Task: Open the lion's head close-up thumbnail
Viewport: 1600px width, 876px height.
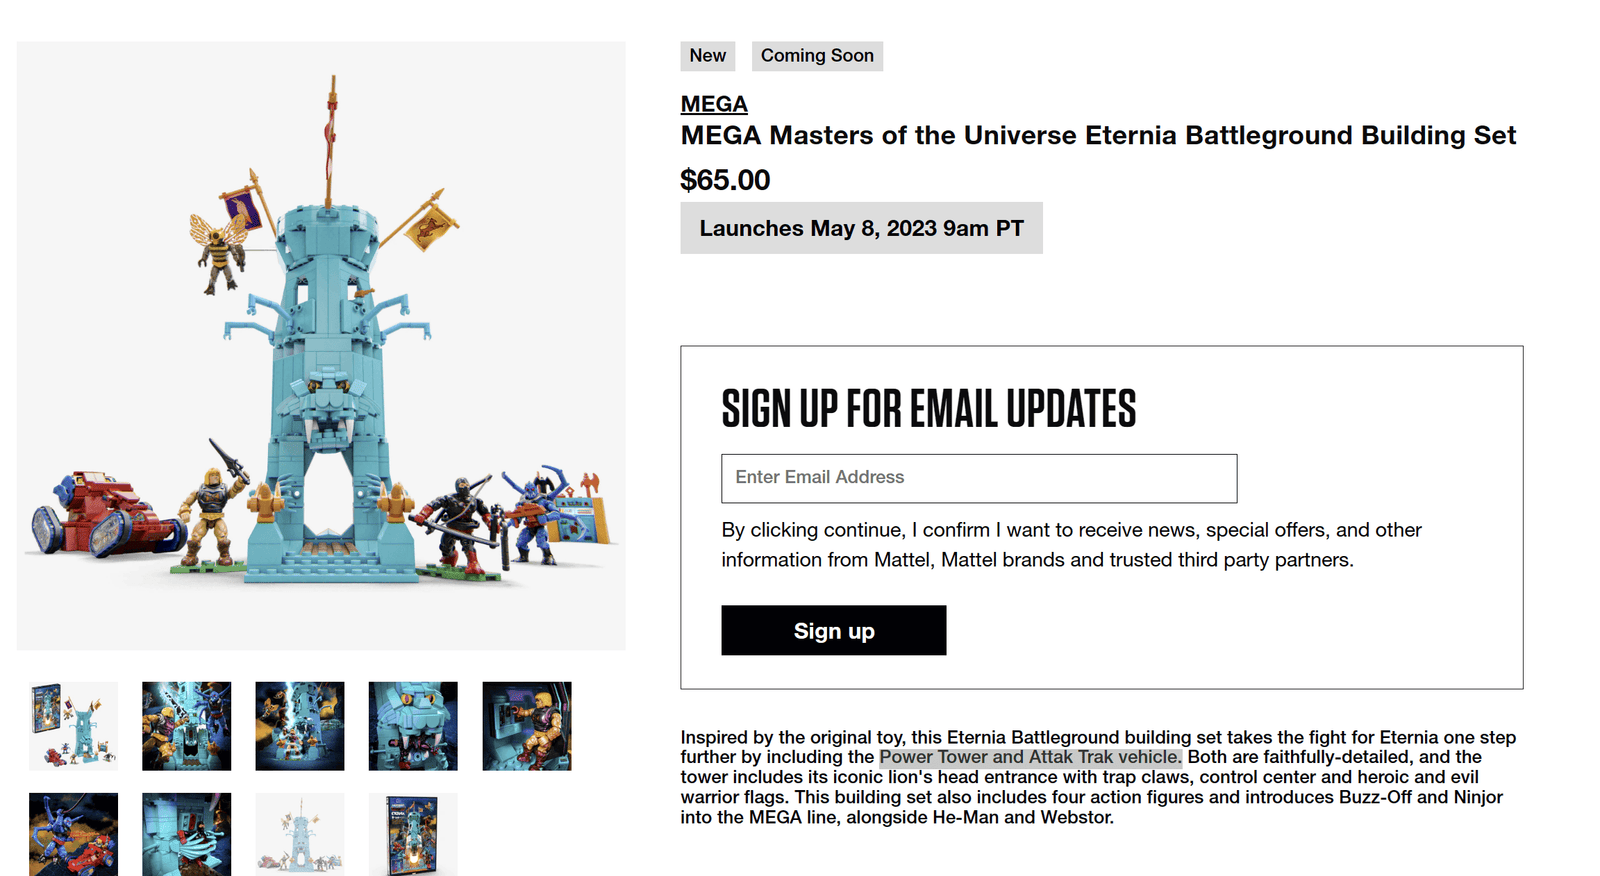Action: pos(413,727)
